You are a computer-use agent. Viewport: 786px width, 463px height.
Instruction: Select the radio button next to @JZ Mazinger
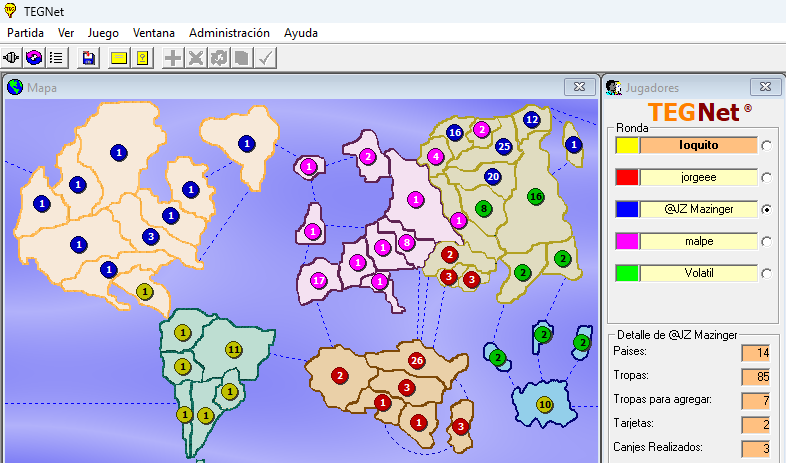coord(766,209)
